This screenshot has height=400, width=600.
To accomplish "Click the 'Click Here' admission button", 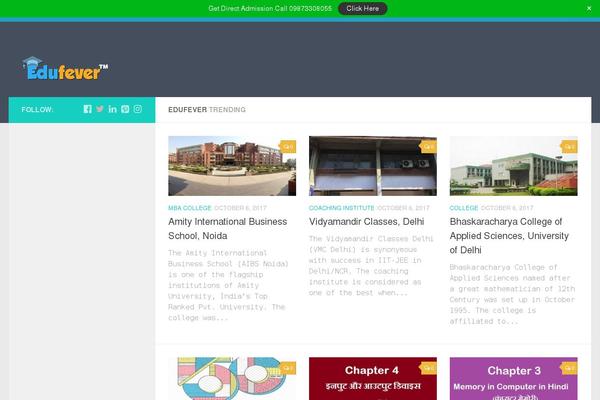I will (x=362, y=8).
